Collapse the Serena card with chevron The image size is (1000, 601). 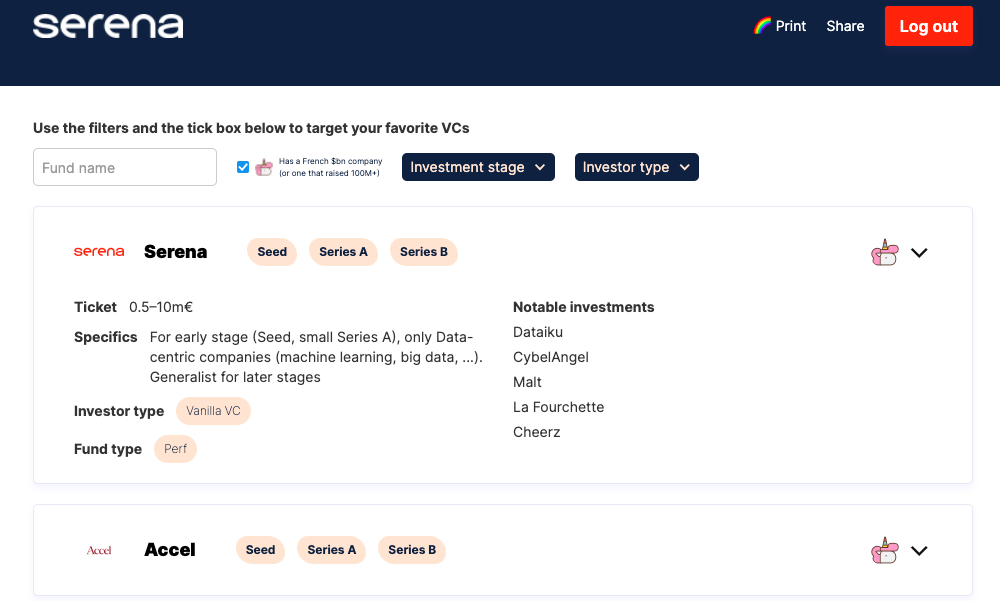919,253
